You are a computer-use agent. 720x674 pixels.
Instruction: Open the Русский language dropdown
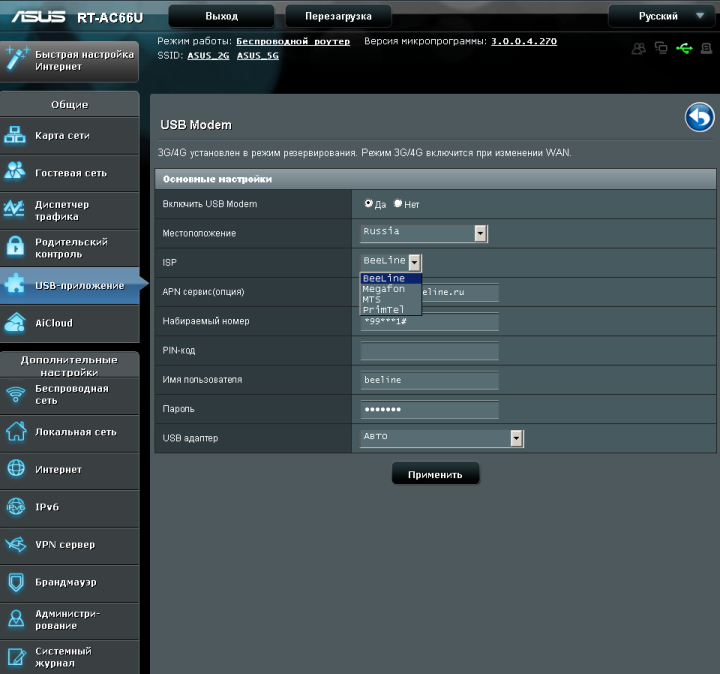point(664,17)
